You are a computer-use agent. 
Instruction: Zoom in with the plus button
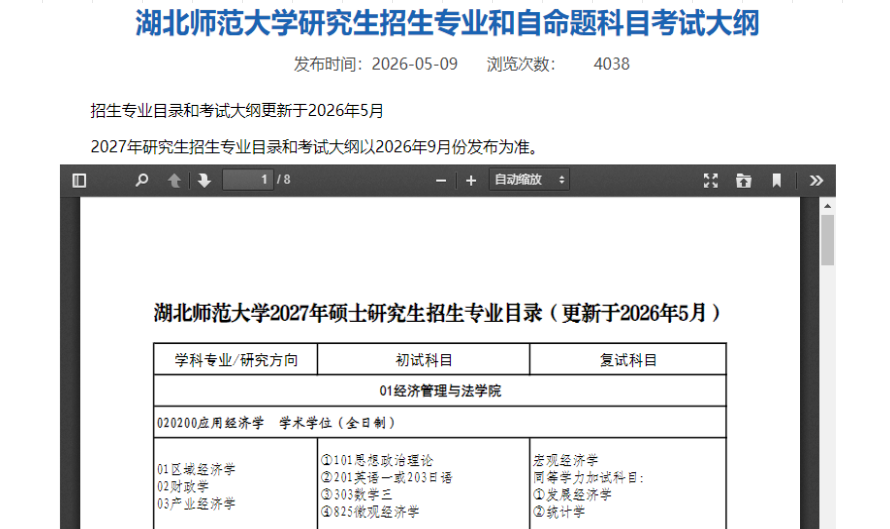(471, 180)
